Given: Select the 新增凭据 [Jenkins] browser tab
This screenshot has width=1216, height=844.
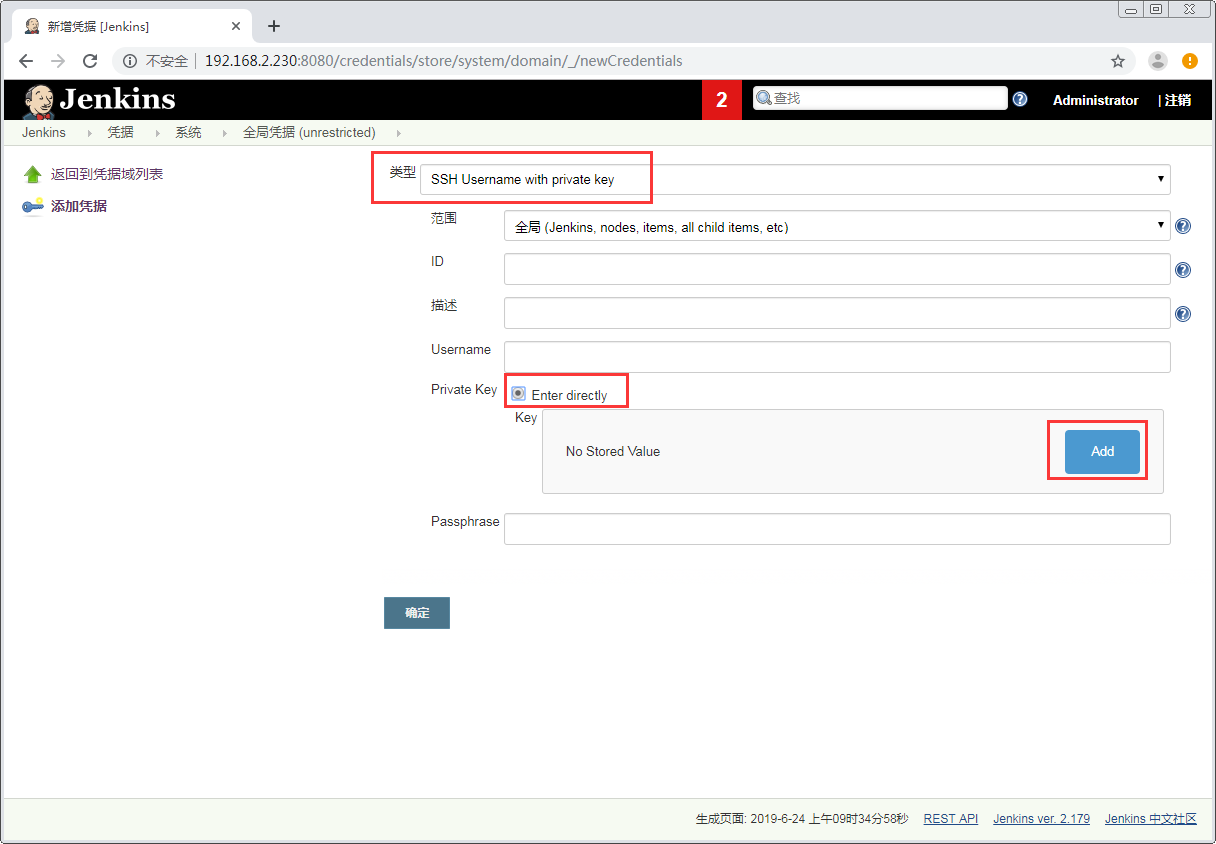Looking at the screenshot, I should pyautogui.click(x=133, y=26).
